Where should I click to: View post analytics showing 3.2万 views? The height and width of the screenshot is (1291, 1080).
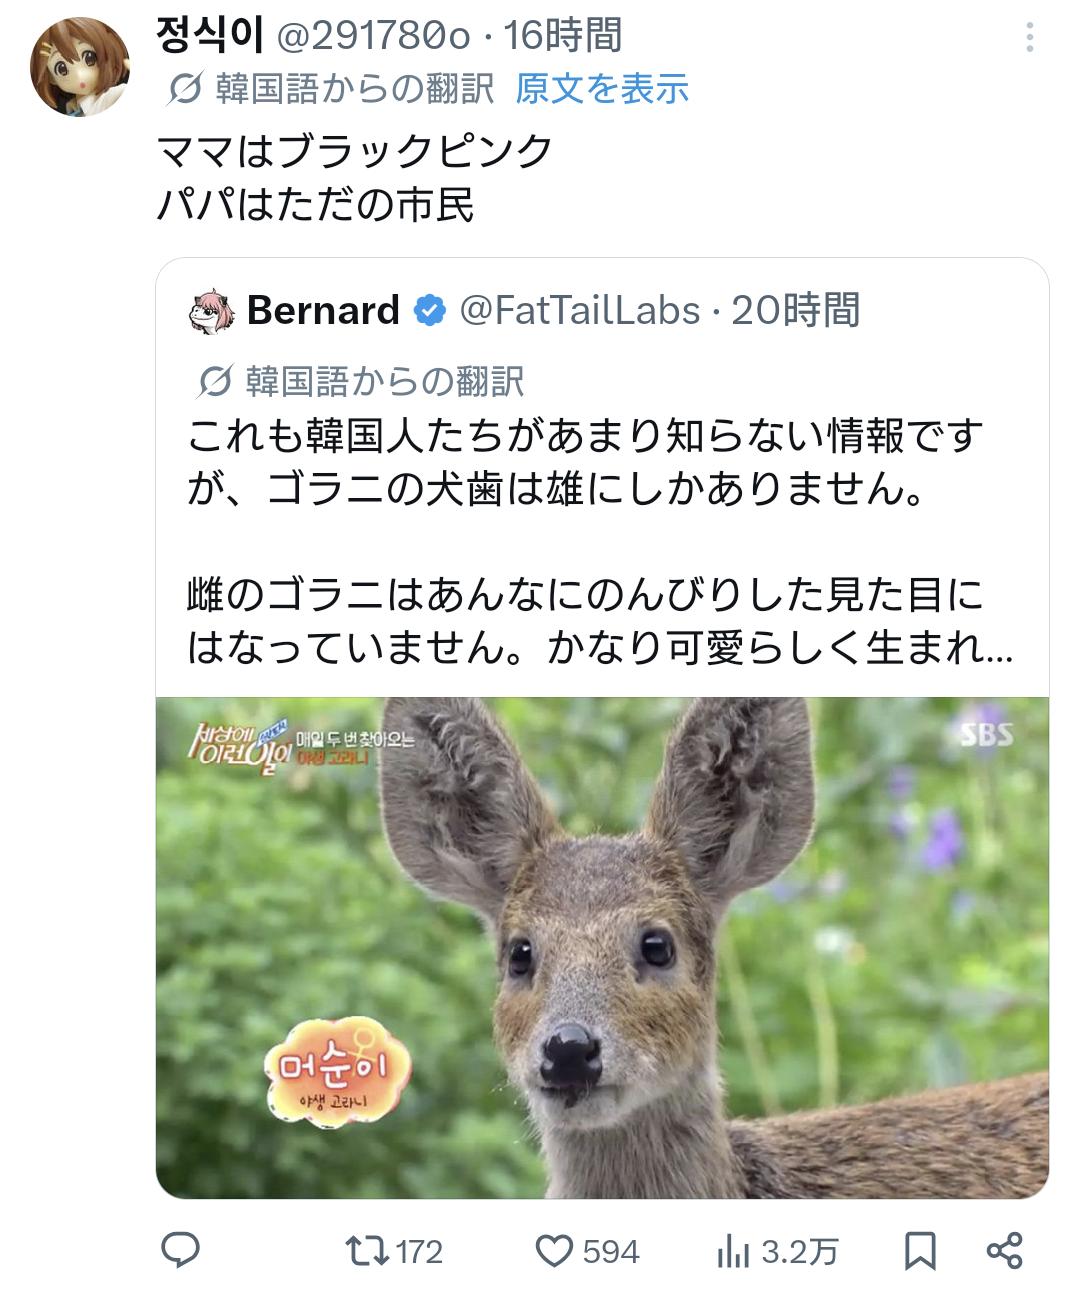click(x=733, y=1251)
